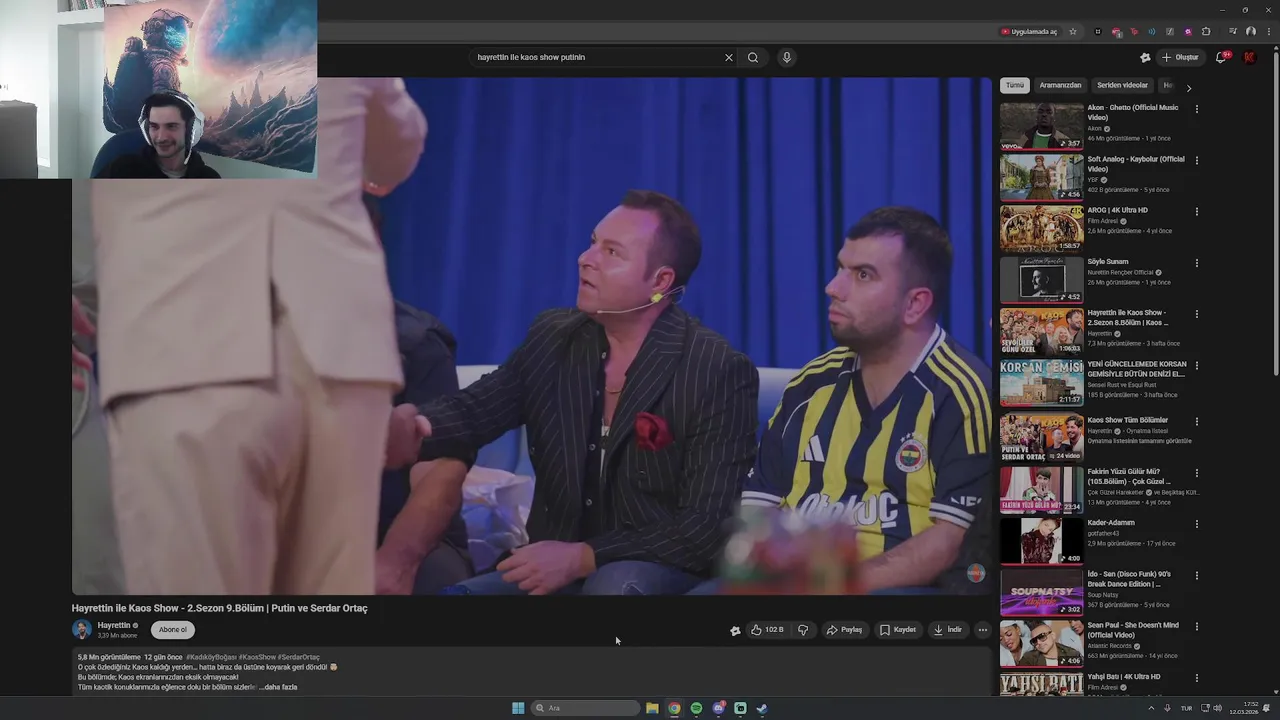
Task: Open the Windows Start menu
Action: coord(518,708)
